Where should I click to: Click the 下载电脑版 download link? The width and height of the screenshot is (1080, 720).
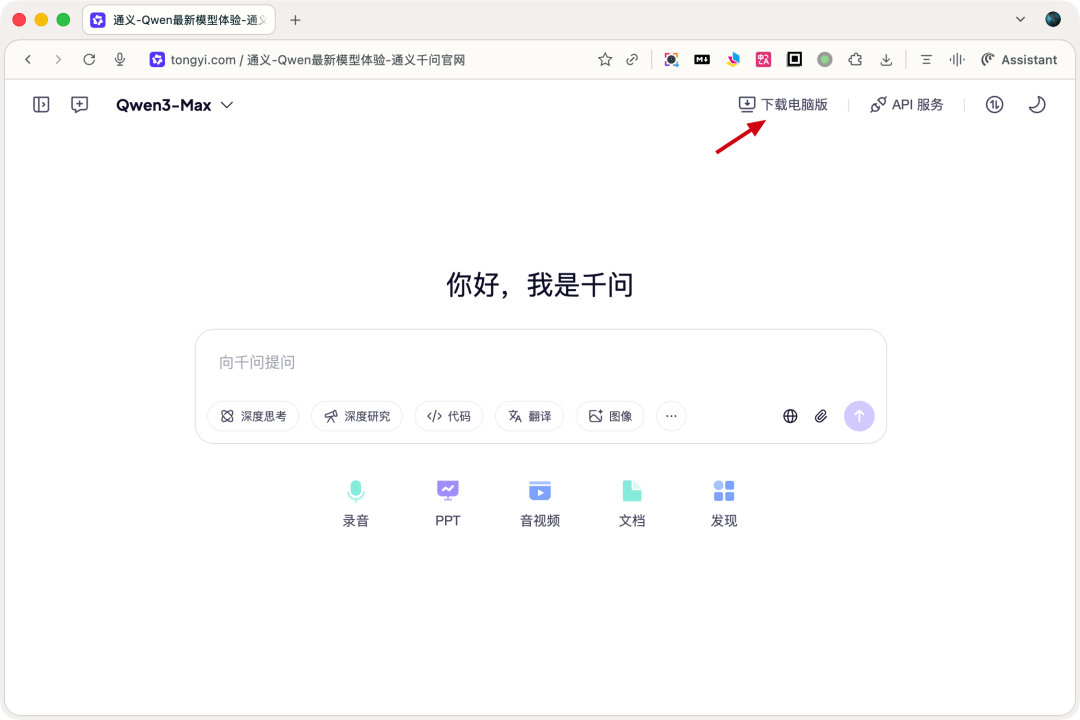[785, 104]
